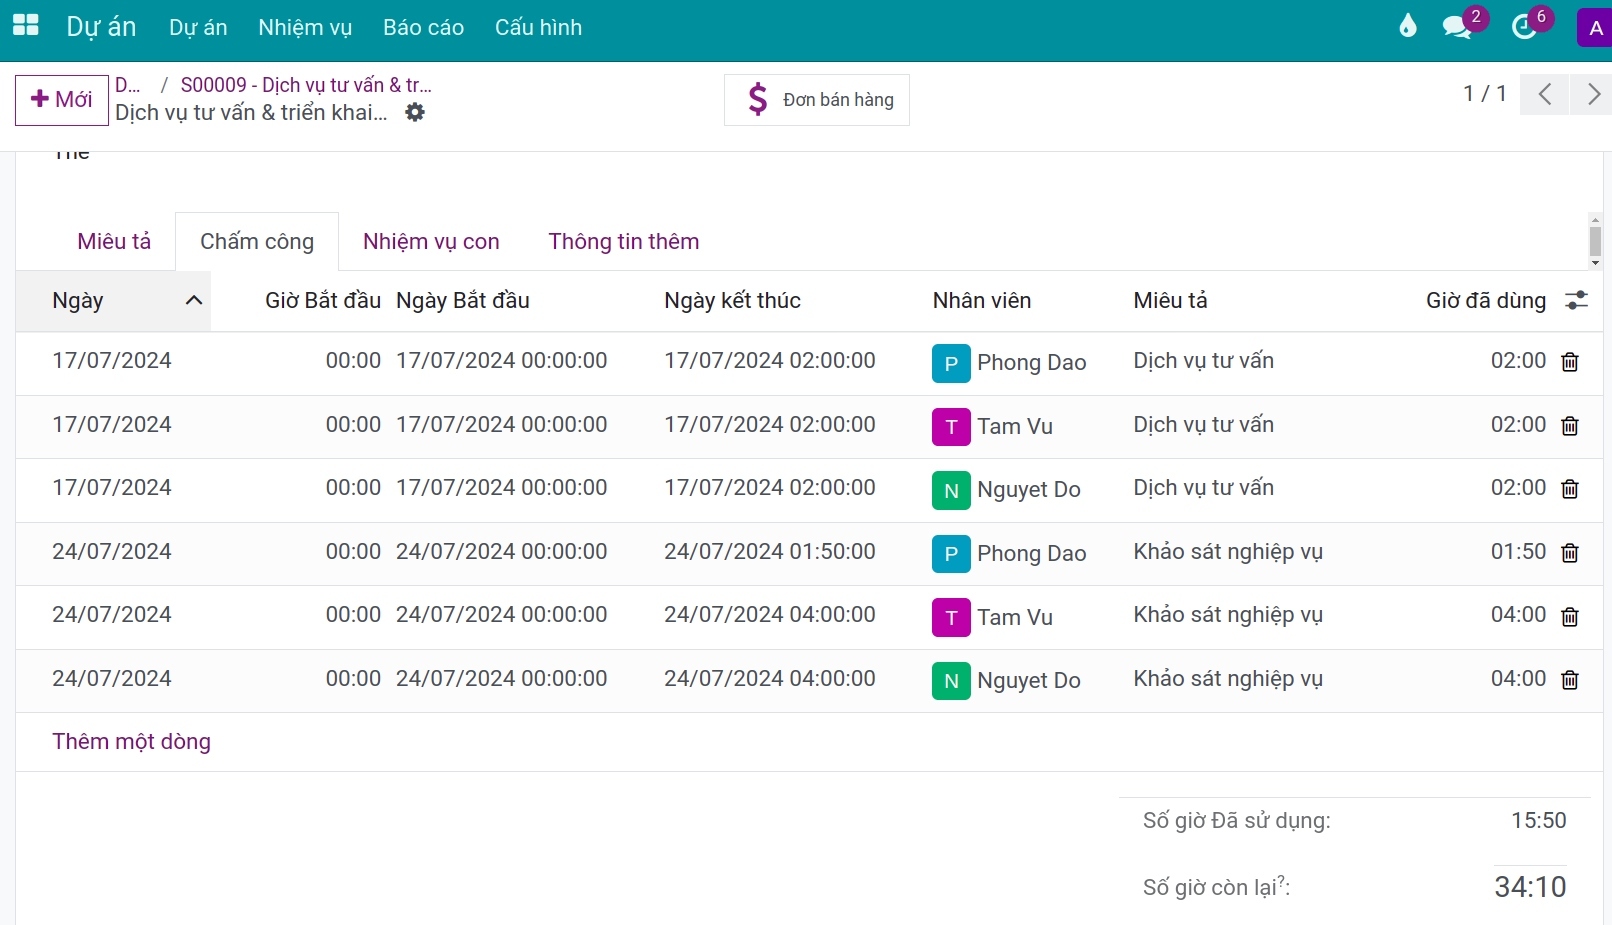The width and height of the screenshot is (1612, 925).
Task: Open the Đơn bán hàng smart button
Action: [817, 100]
